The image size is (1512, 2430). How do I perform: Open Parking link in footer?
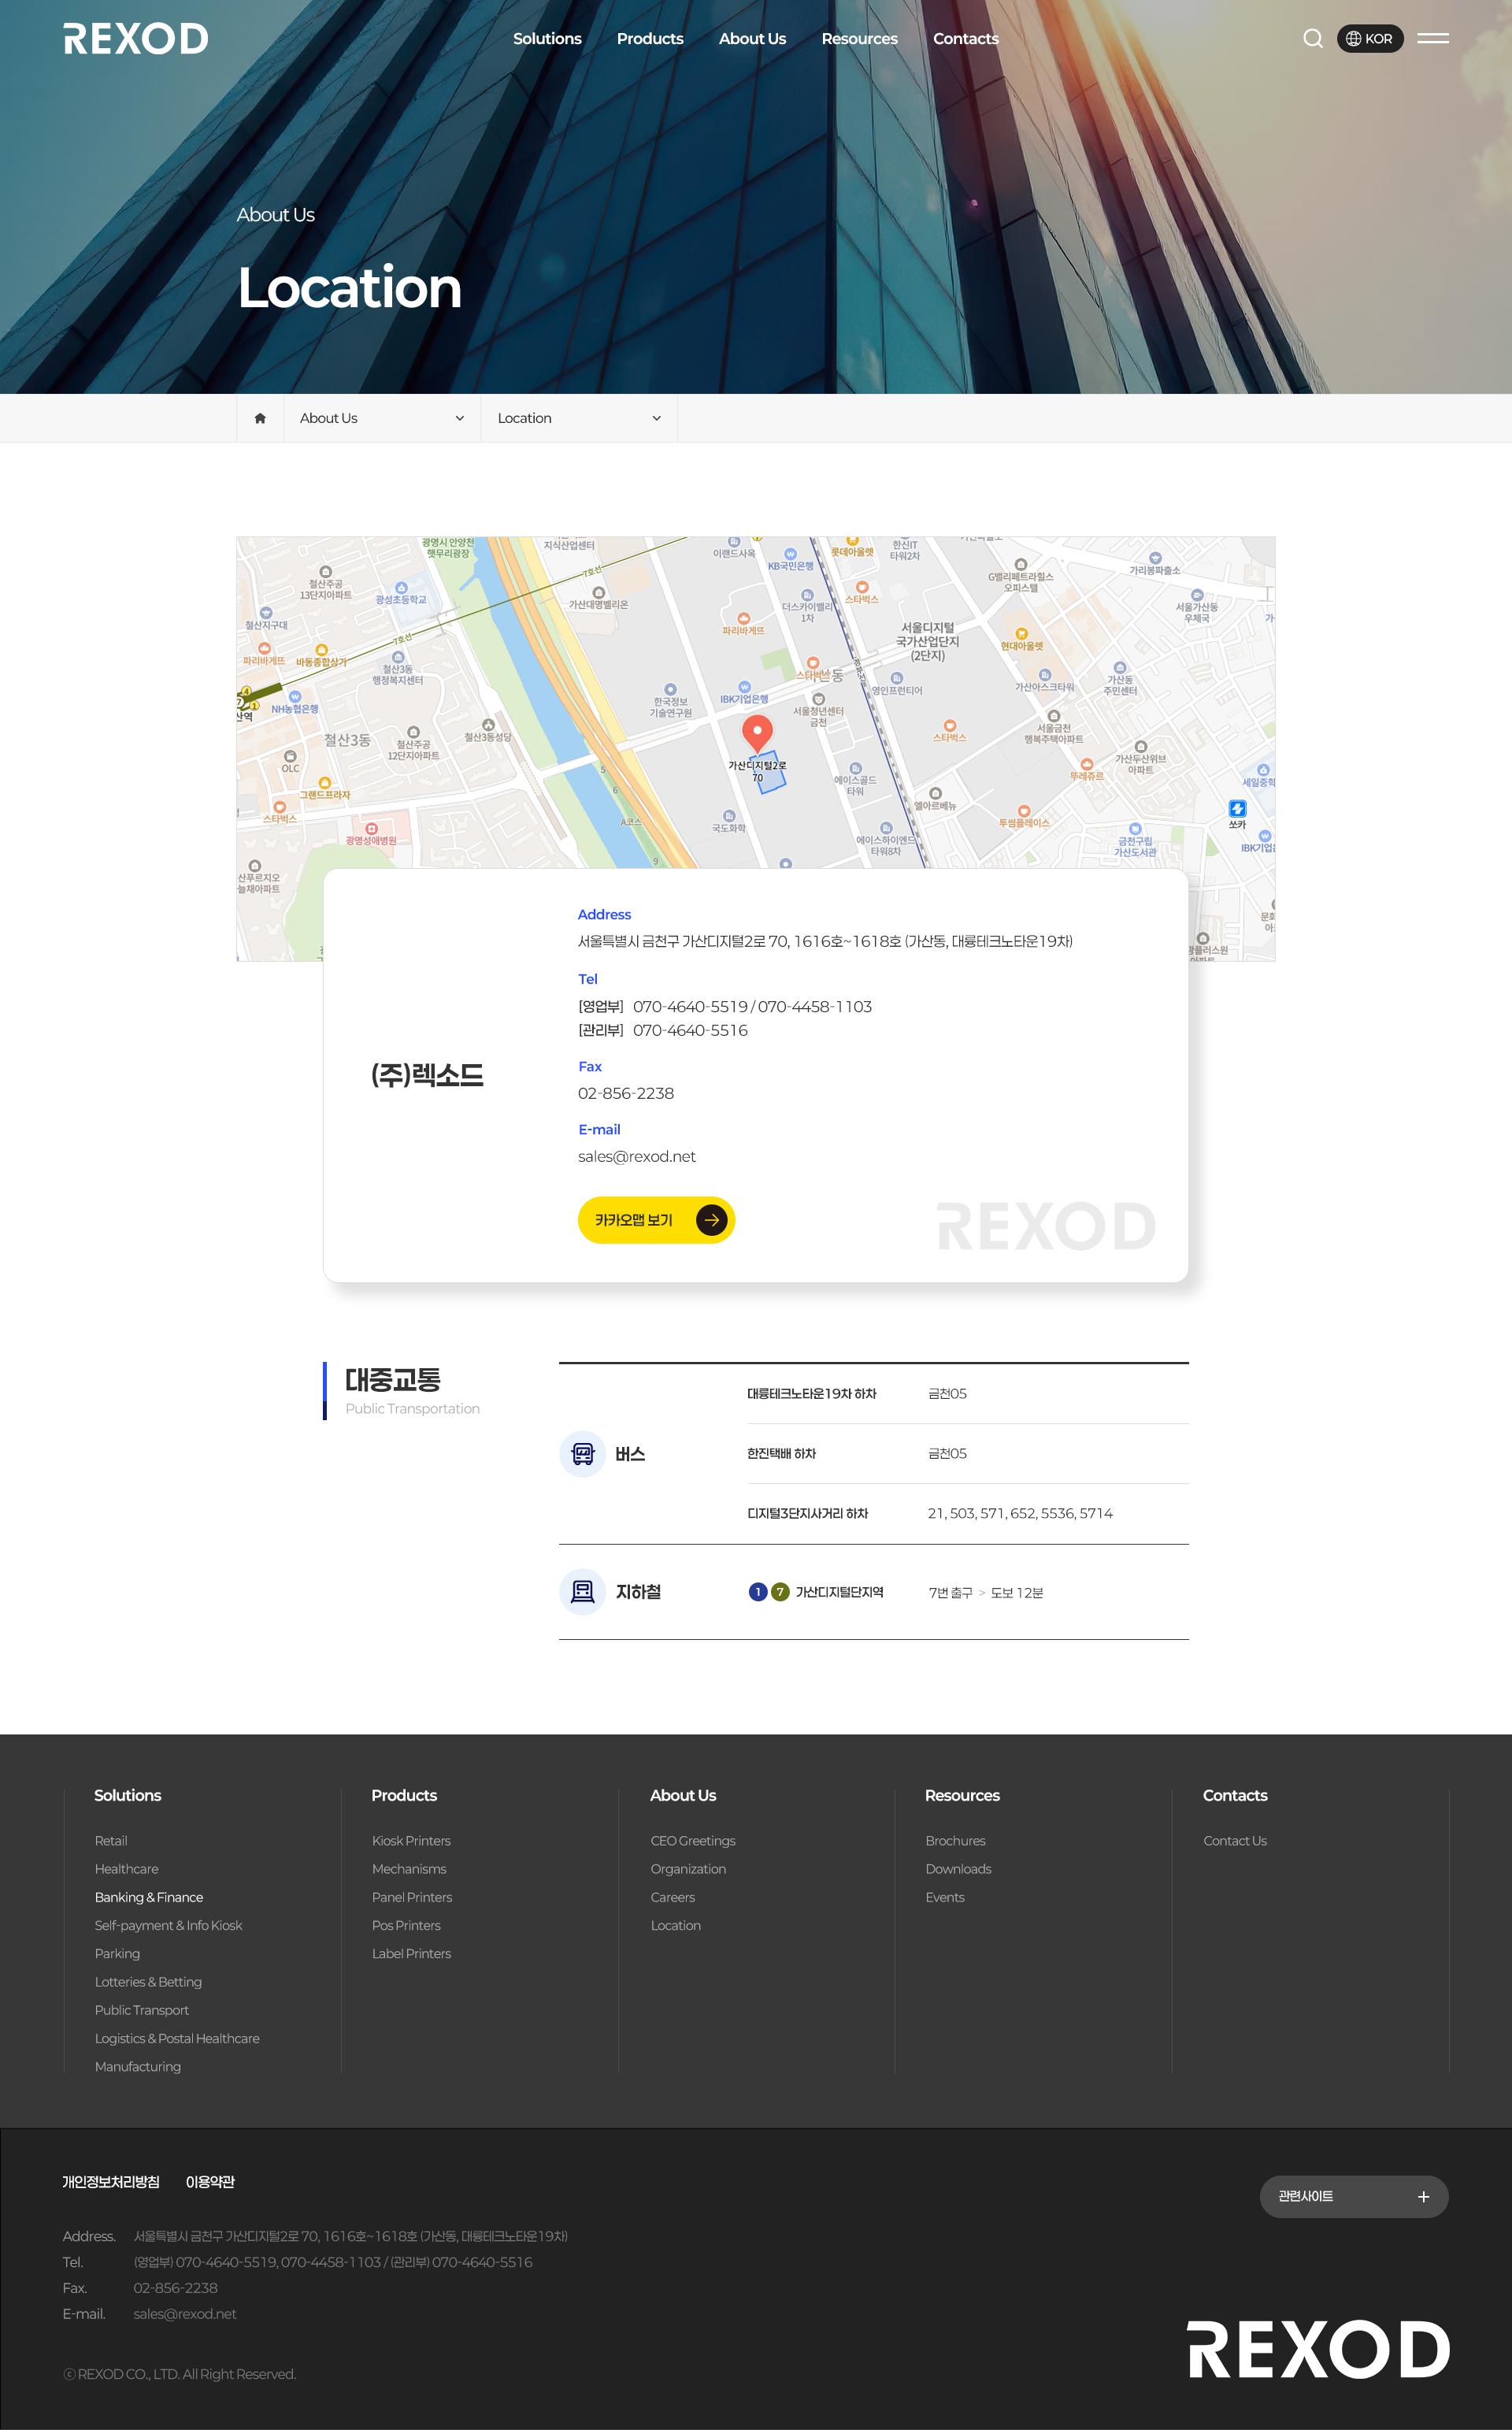pyautogui.click(x=117, y=1953)
